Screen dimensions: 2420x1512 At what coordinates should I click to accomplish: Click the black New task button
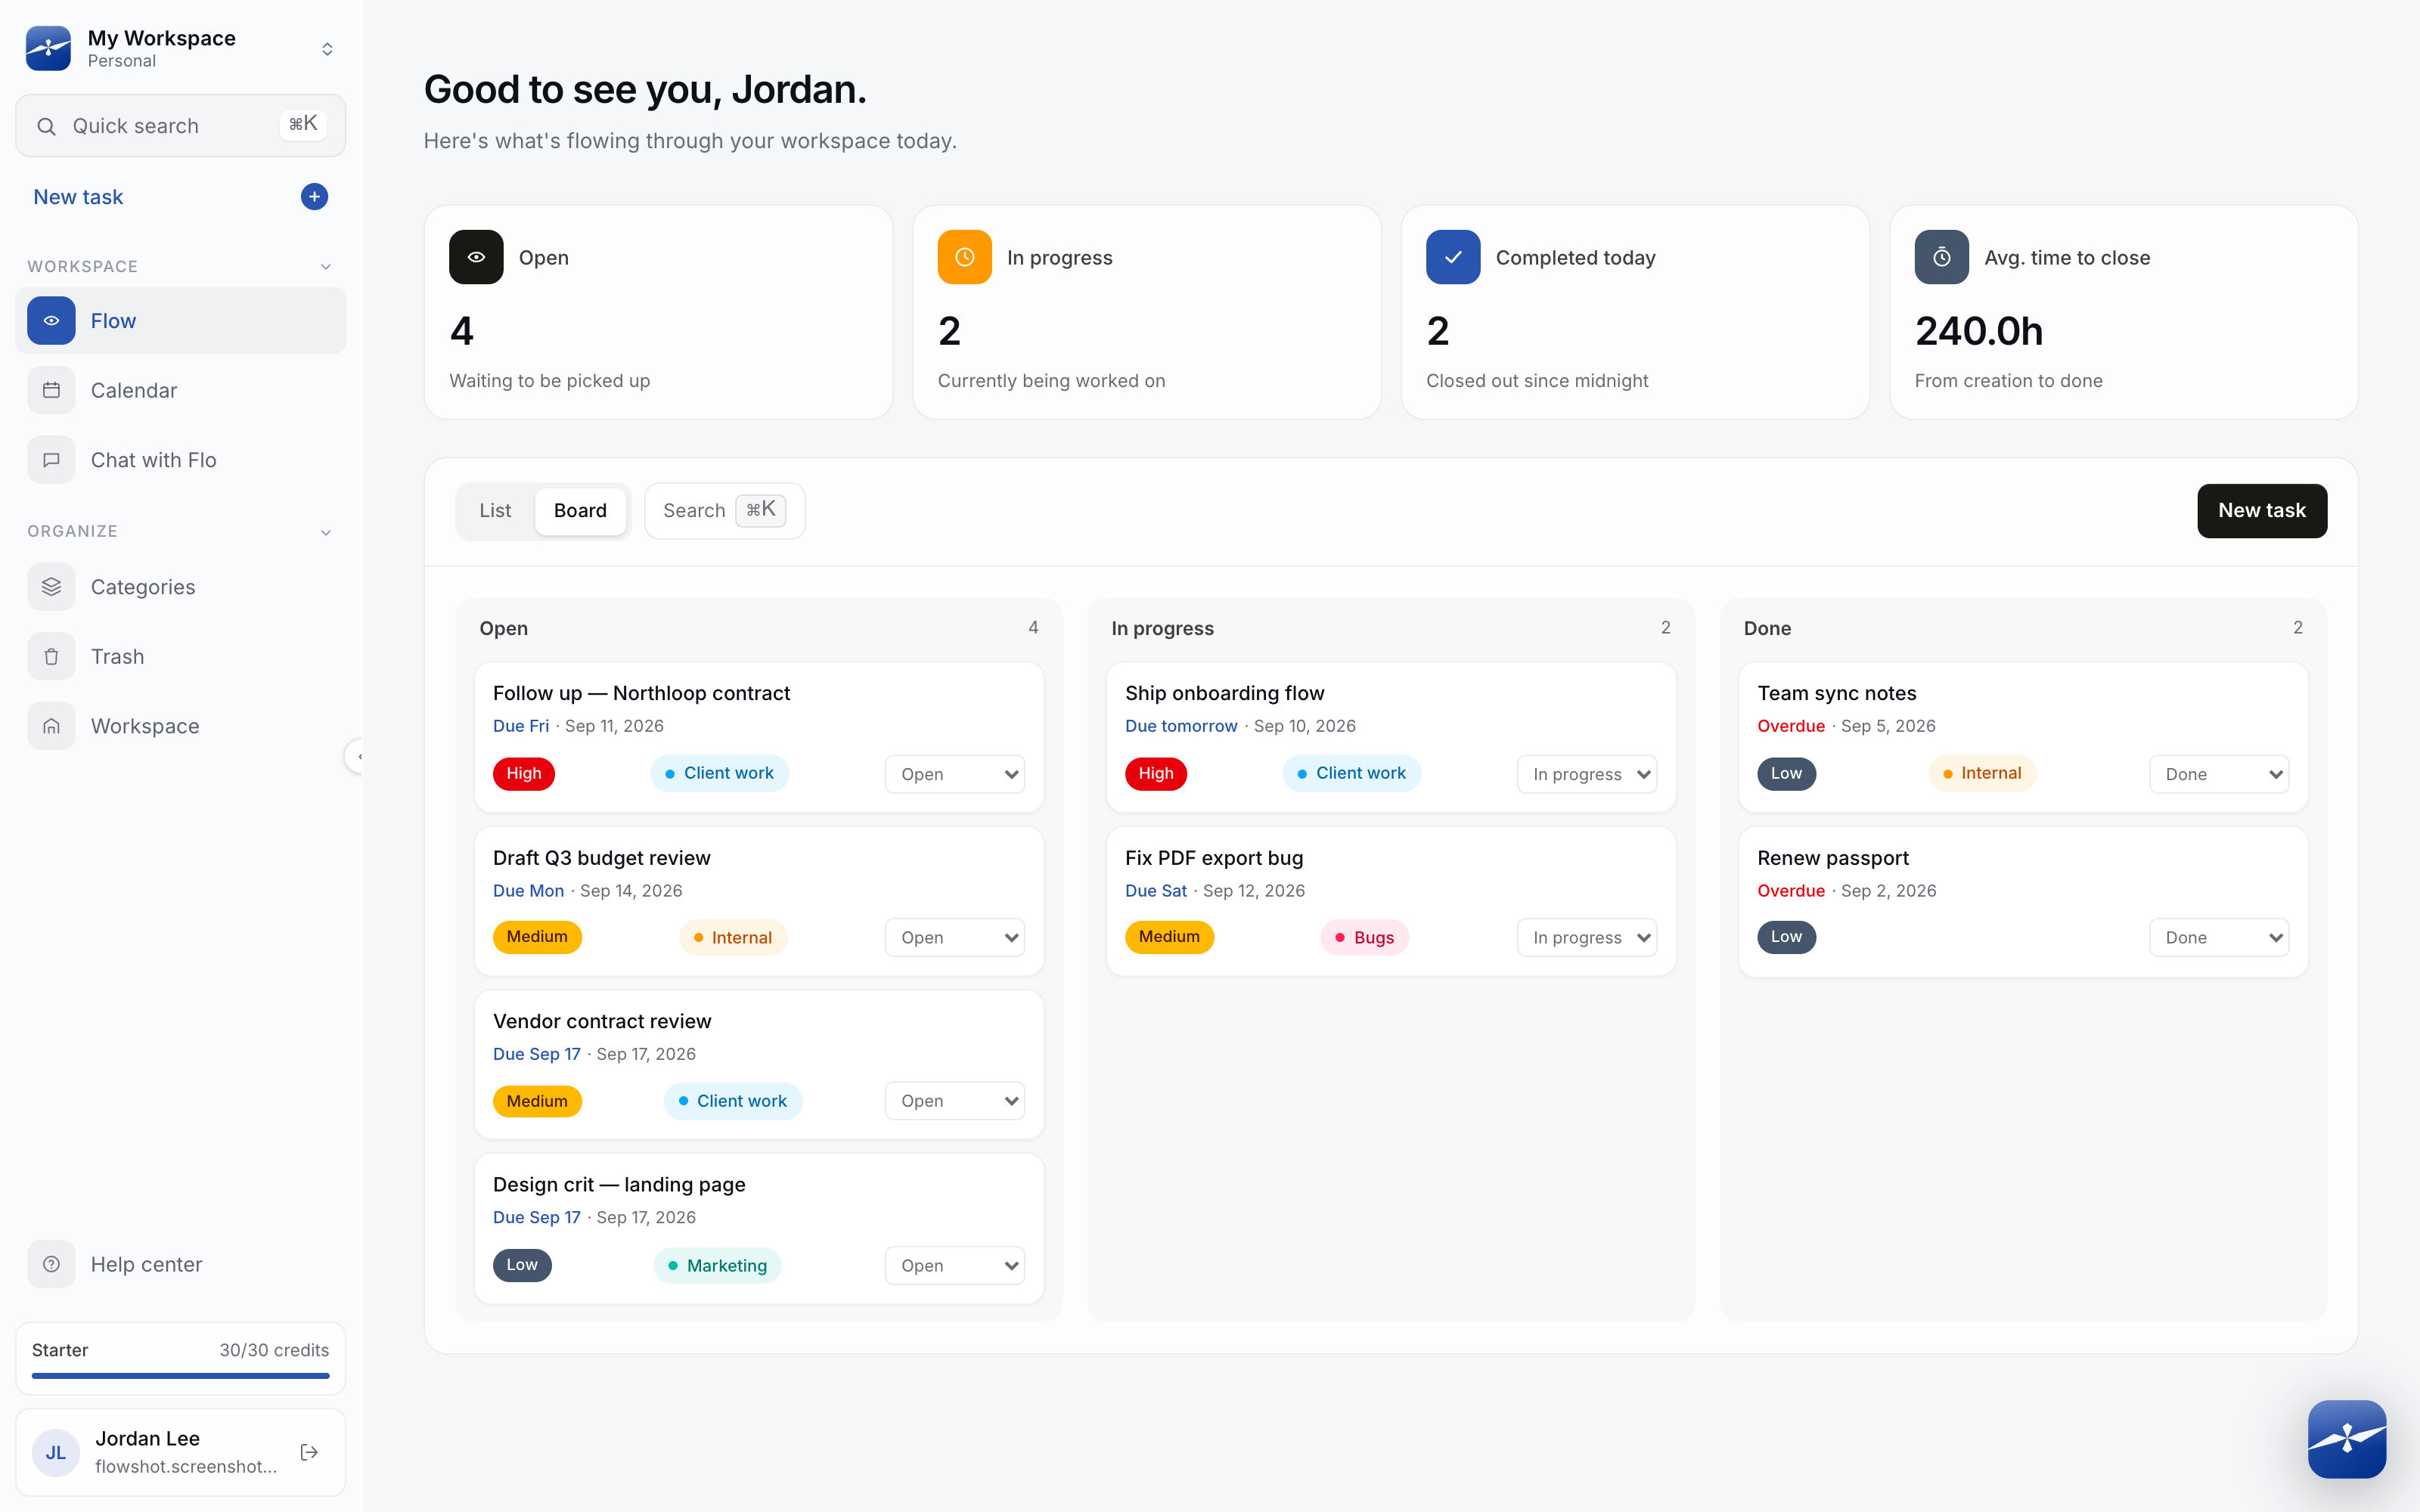coord(2262,511)
